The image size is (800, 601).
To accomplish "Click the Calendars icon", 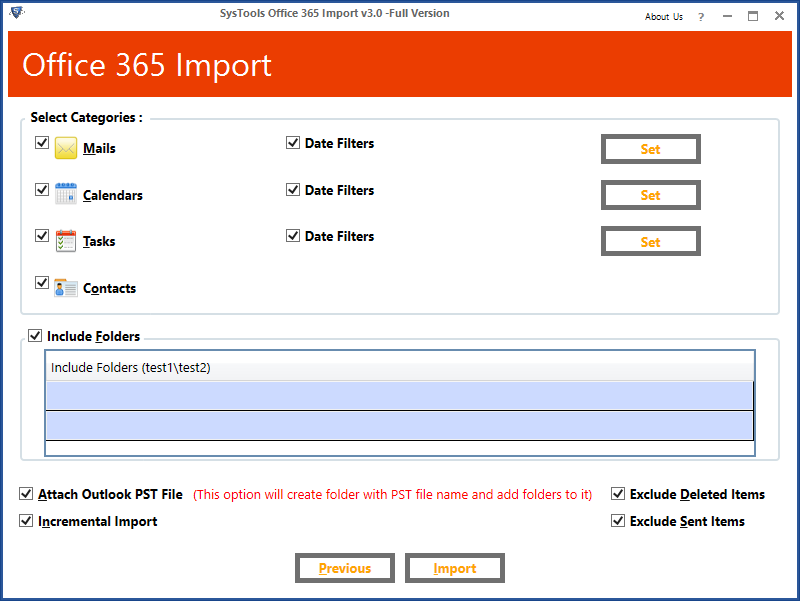I will click(x=65, y=194).
